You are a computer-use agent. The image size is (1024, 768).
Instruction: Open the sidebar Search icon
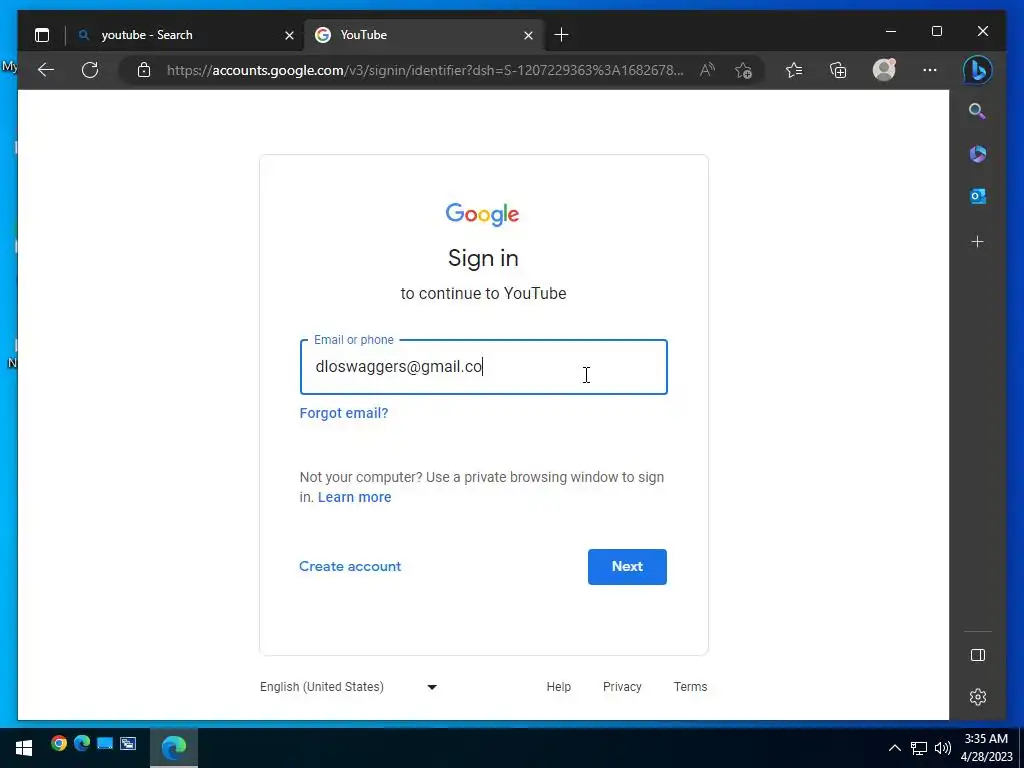coord(977,111)
